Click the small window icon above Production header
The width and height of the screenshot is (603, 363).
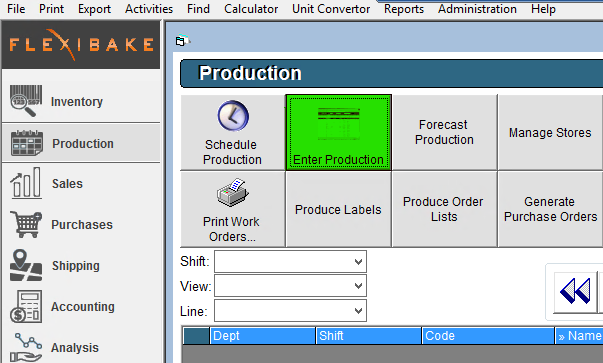[x=182, y=41]
